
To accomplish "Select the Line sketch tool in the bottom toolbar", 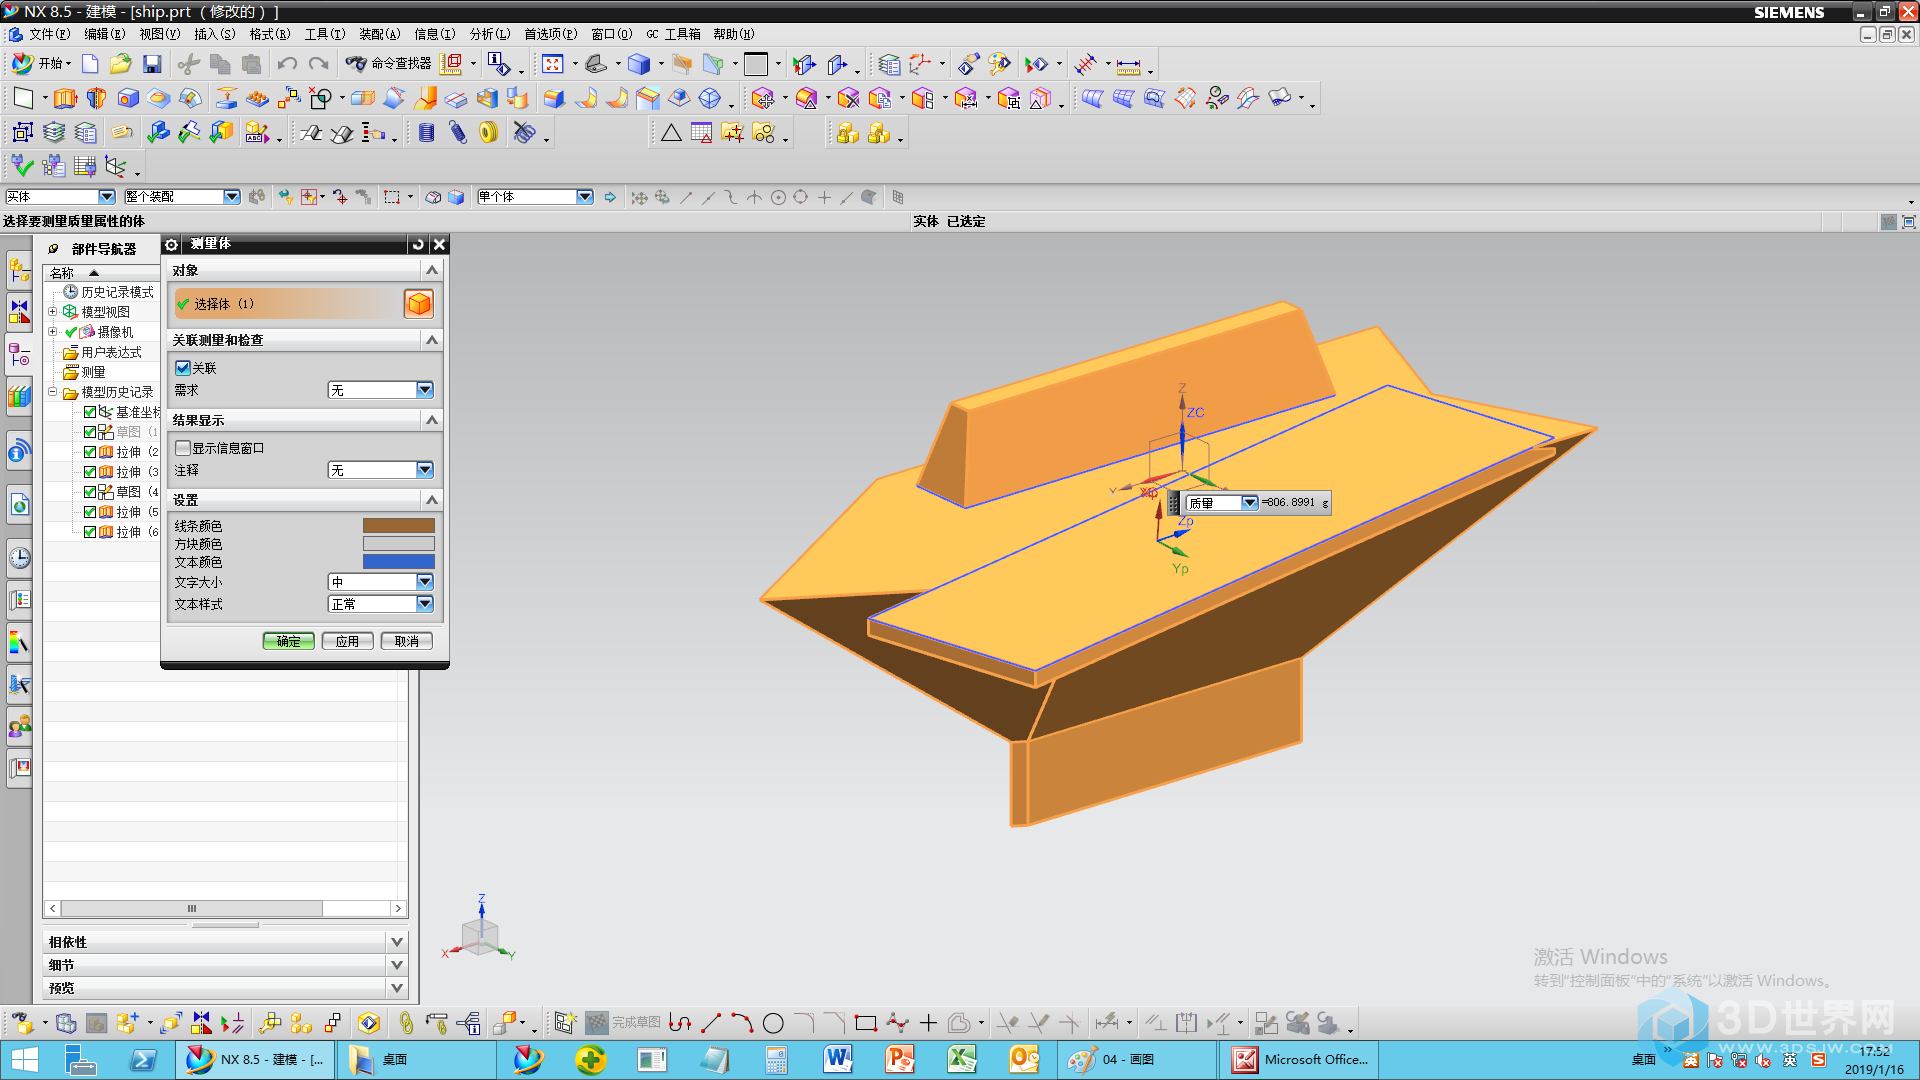I will tap(711, 1023).
